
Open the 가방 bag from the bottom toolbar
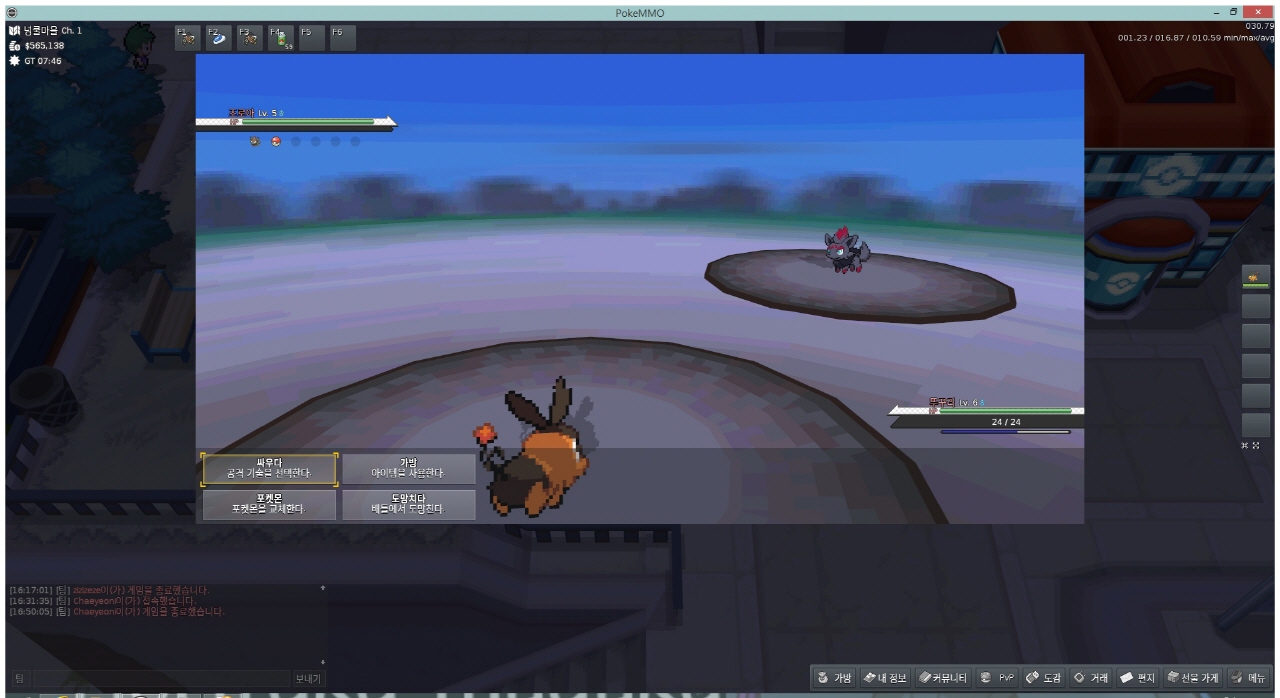(835, 678)
